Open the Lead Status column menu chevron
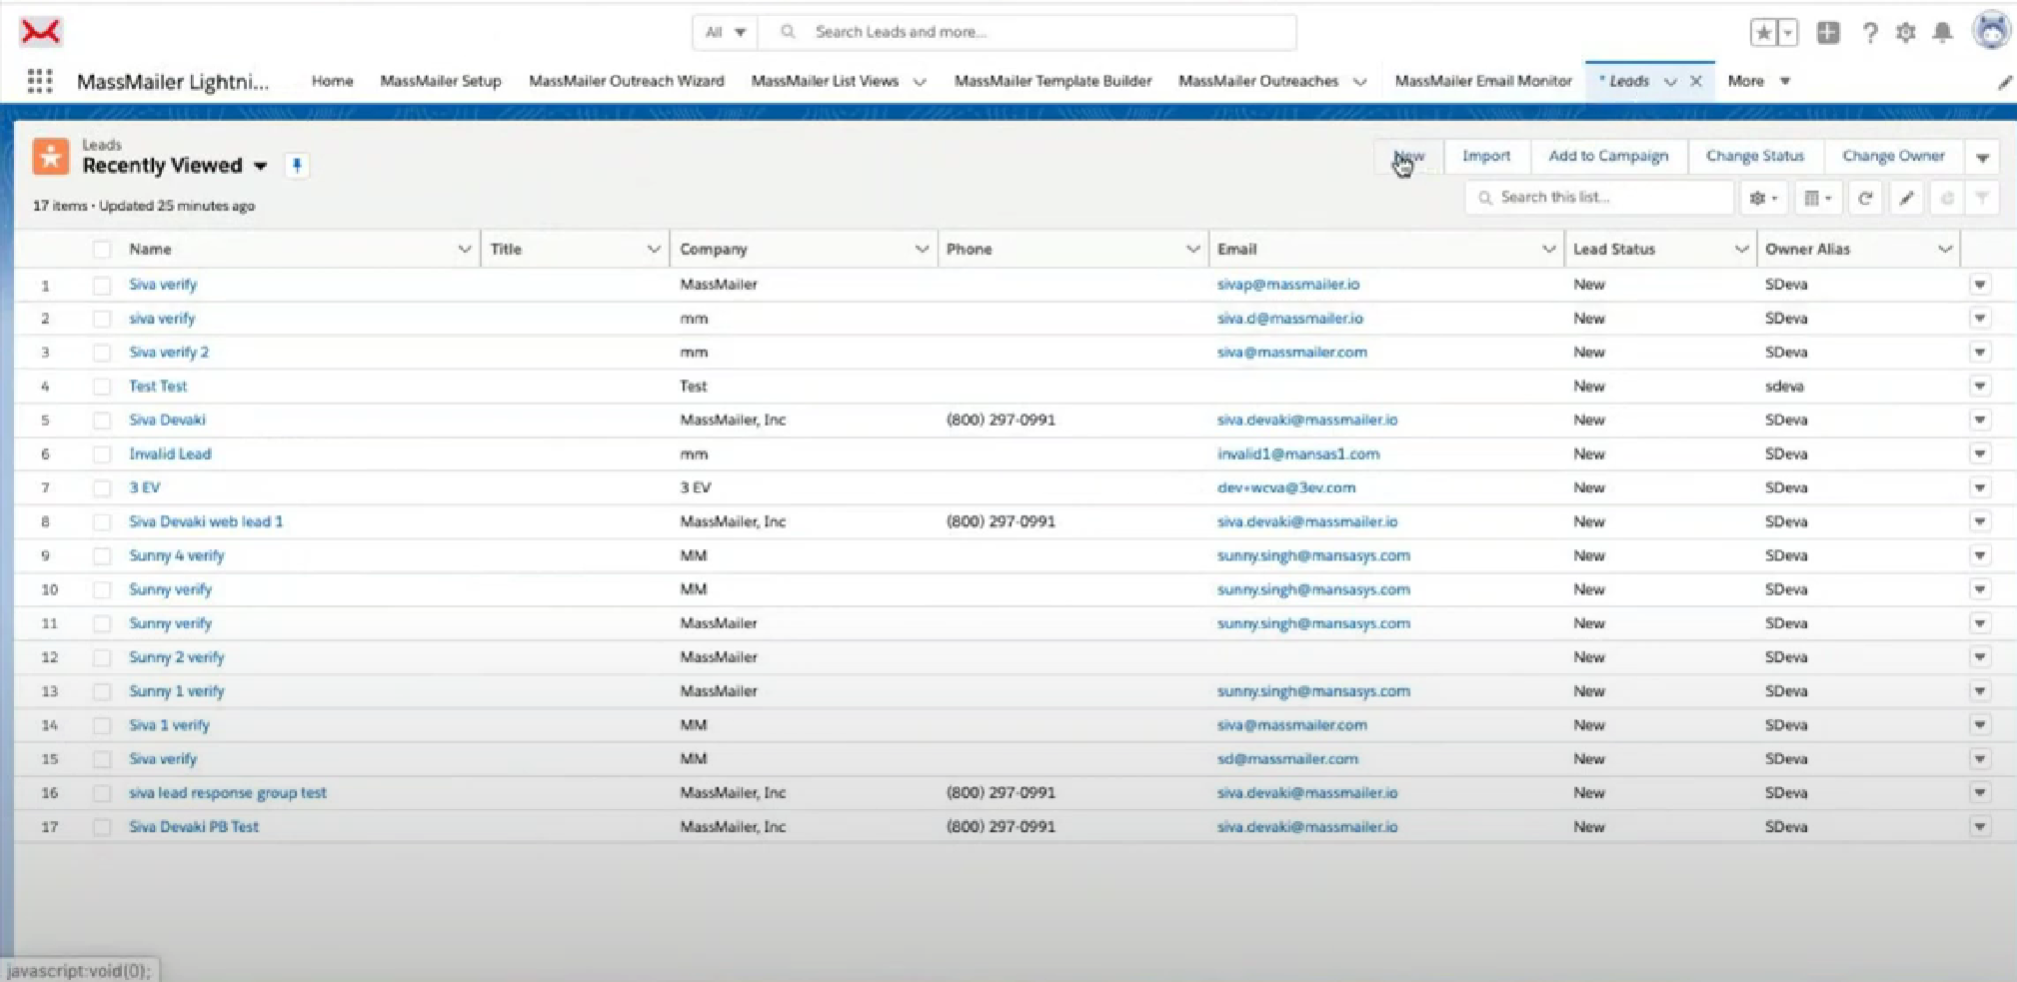2017x982 pixels. click(1740, 249)
